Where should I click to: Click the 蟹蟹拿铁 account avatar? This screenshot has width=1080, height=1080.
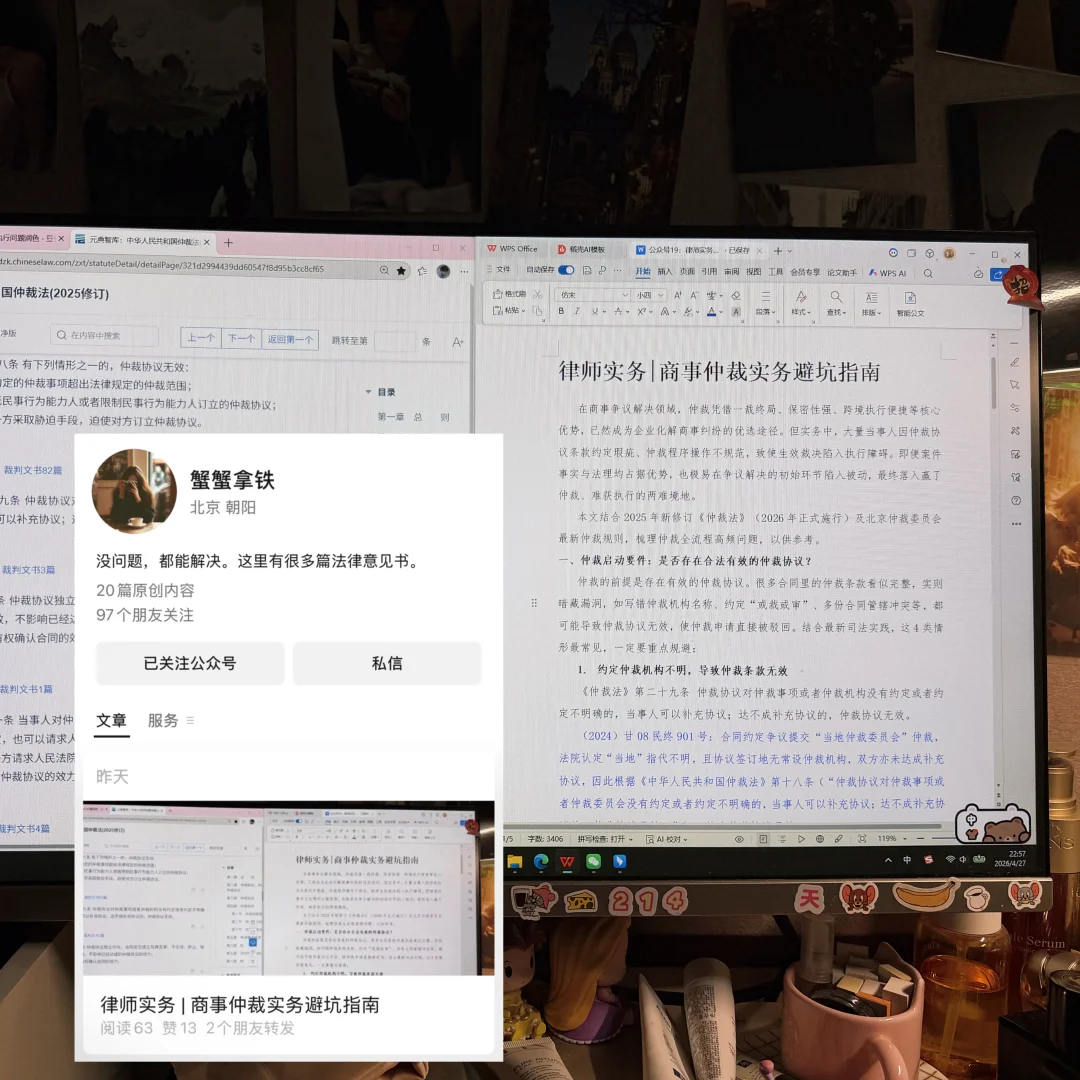click(x=134, y=491)
